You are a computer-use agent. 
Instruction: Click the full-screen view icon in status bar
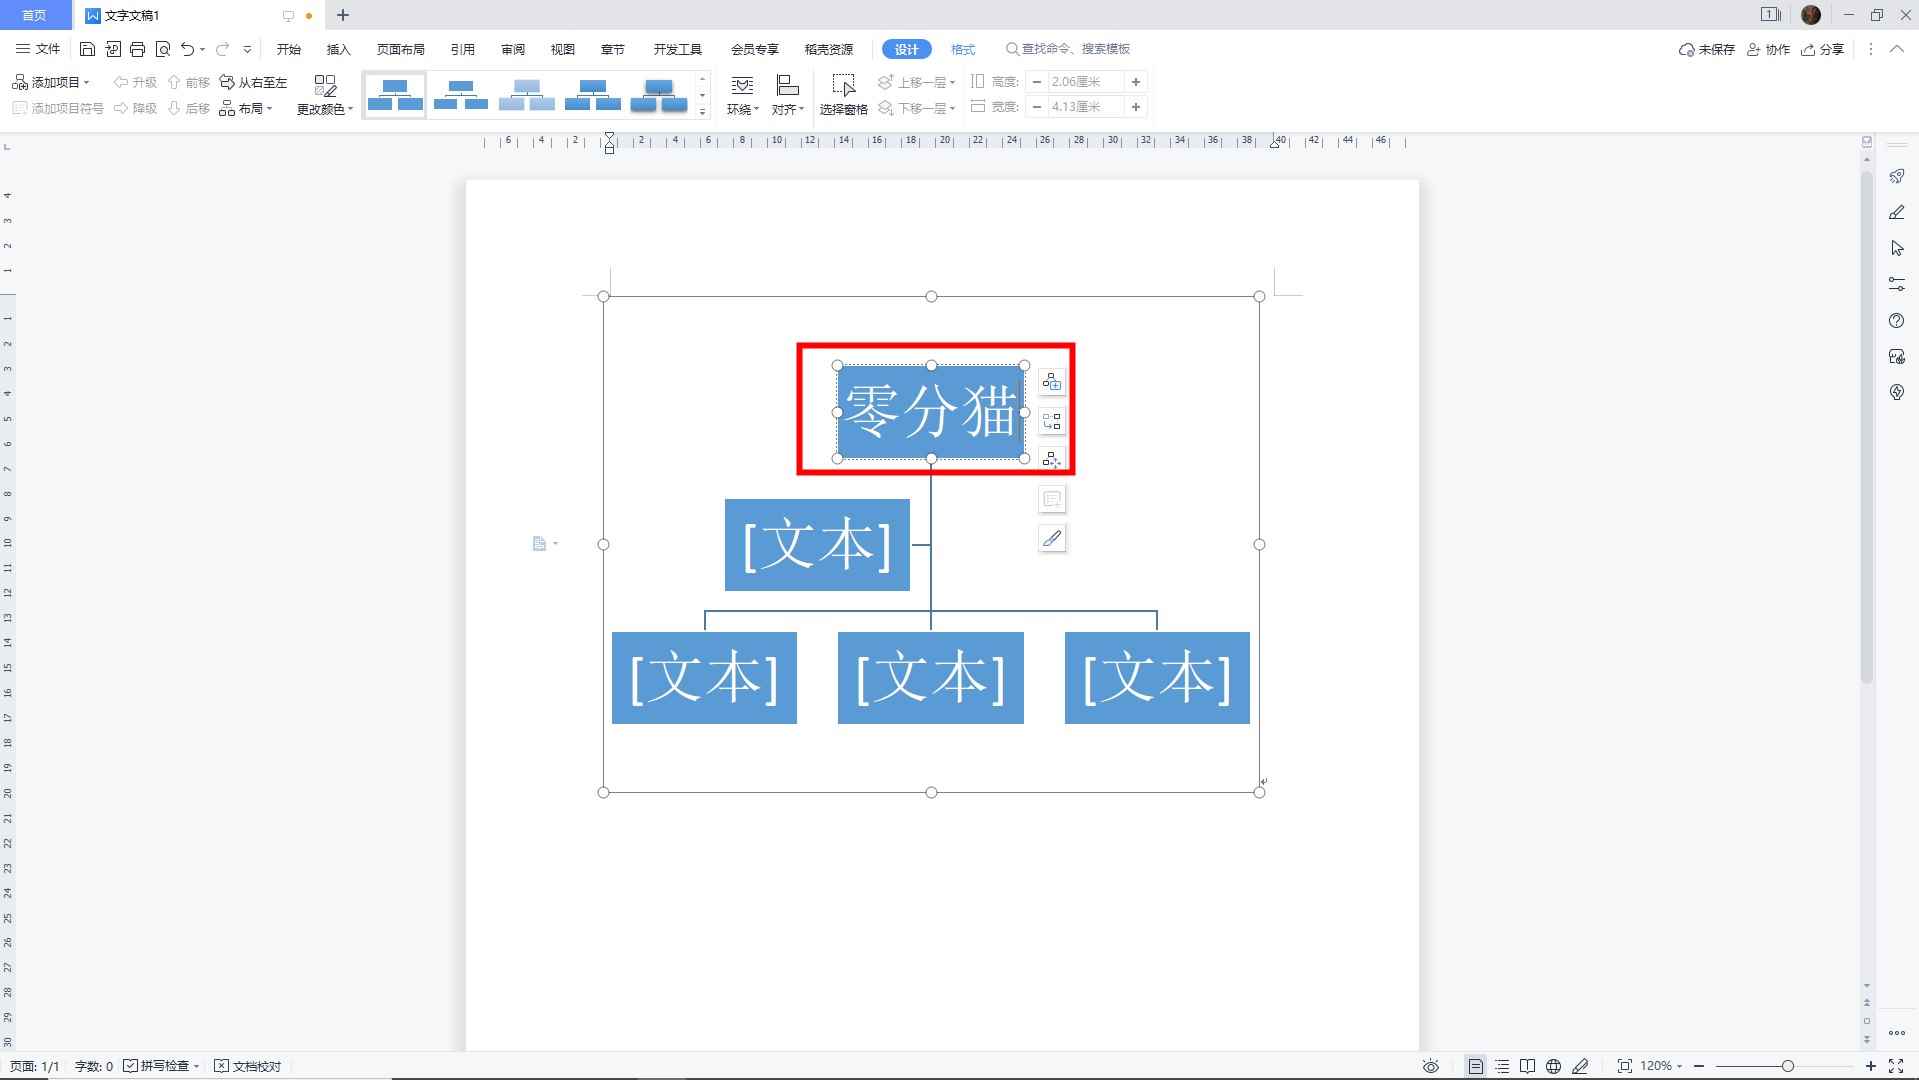coord(1896,1066)
